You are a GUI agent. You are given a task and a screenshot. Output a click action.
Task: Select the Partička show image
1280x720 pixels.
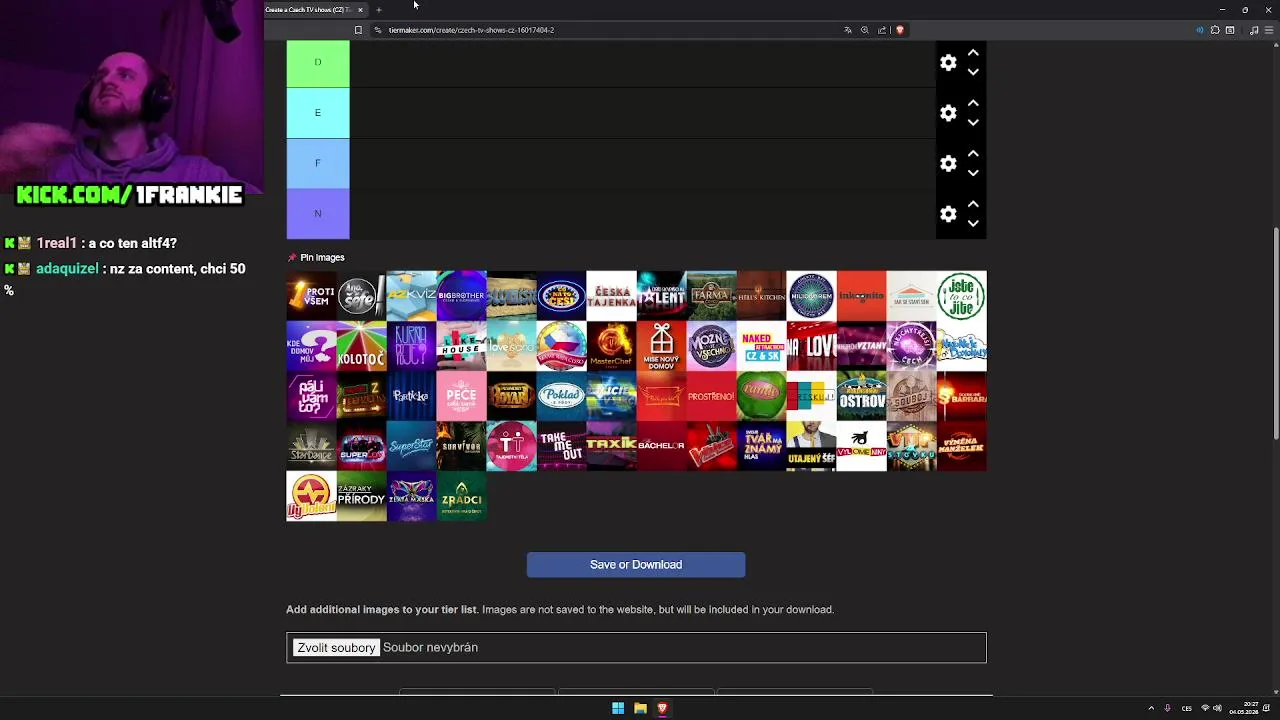pos(411,396)
